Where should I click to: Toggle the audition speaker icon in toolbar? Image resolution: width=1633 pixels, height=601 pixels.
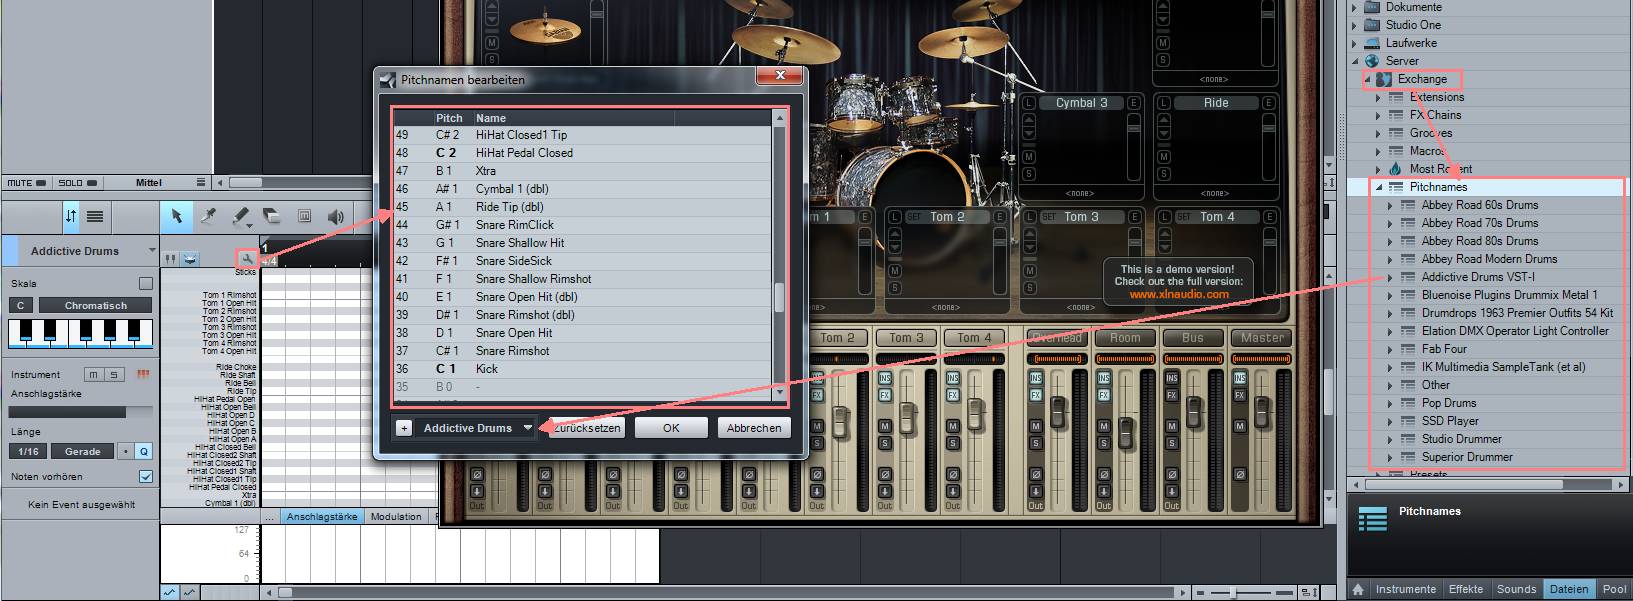336,216
